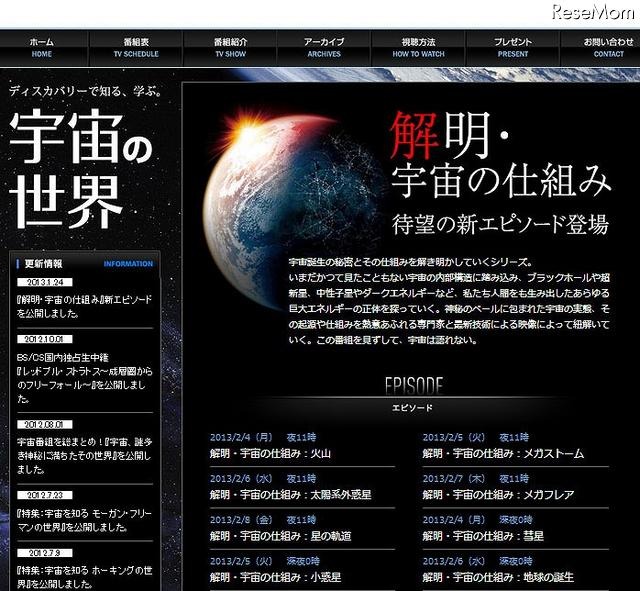This screenshot has height=591, width=640.
Task: Select 視聴方法 HOW TO WATCH menu item
Action: 418,48
